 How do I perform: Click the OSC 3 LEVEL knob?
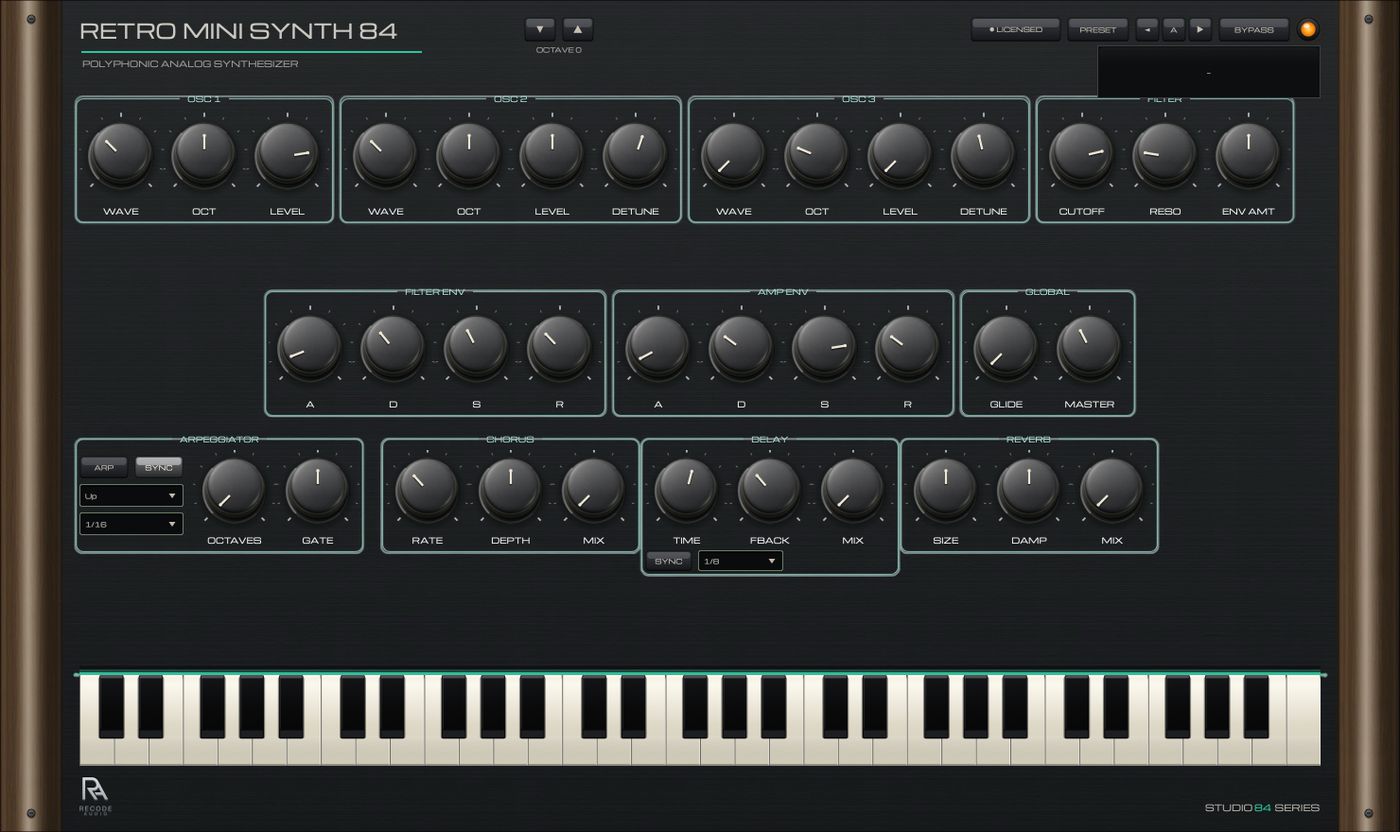pyautogui.click(x=899, y=154)
